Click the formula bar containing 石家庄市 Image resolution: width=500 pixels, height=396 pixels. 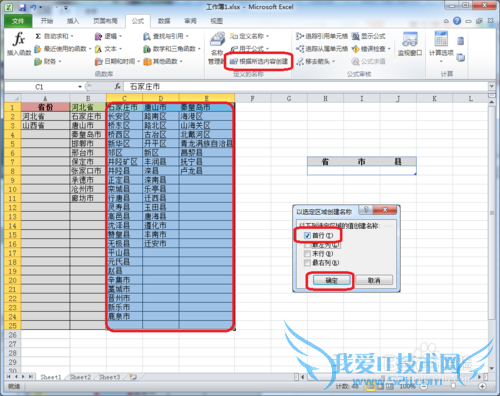(305, 87)
